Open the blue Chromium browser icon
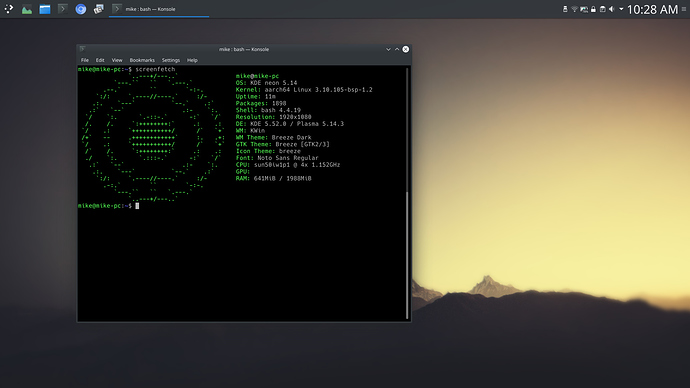This screenshot has height=388, width=690. [81, 9]
